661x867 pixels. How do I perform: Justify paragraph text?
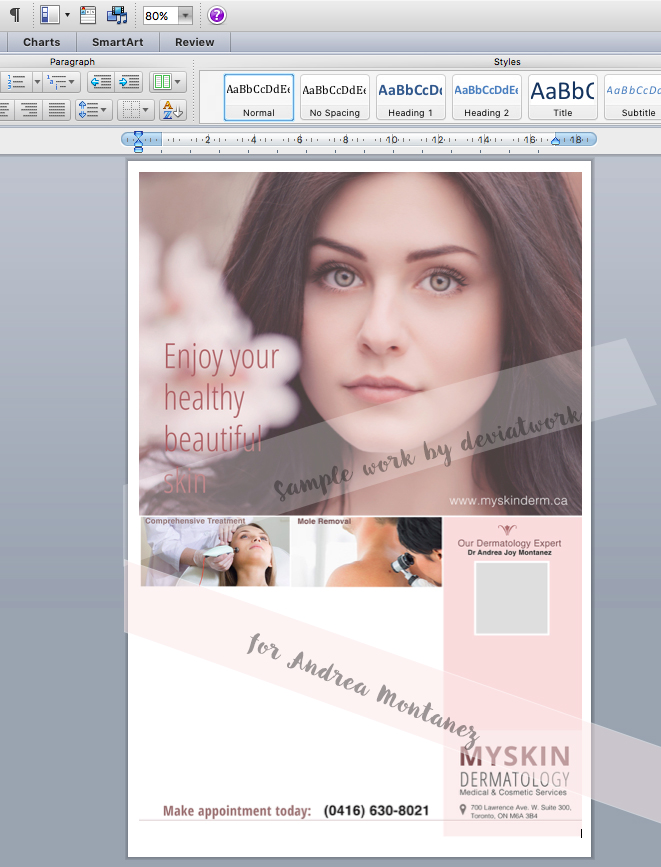(x=56, y=110)
